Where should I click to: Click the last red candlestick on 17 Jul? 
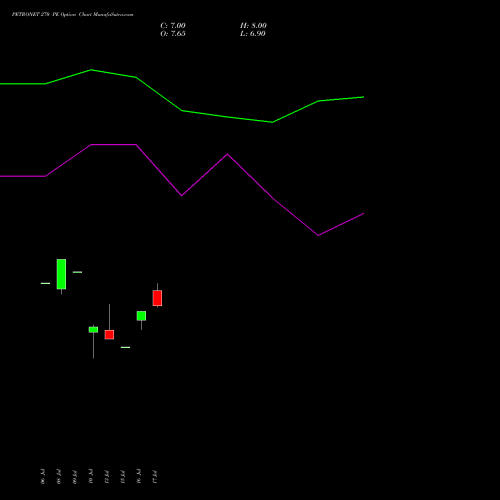click(x=157, y=298)
